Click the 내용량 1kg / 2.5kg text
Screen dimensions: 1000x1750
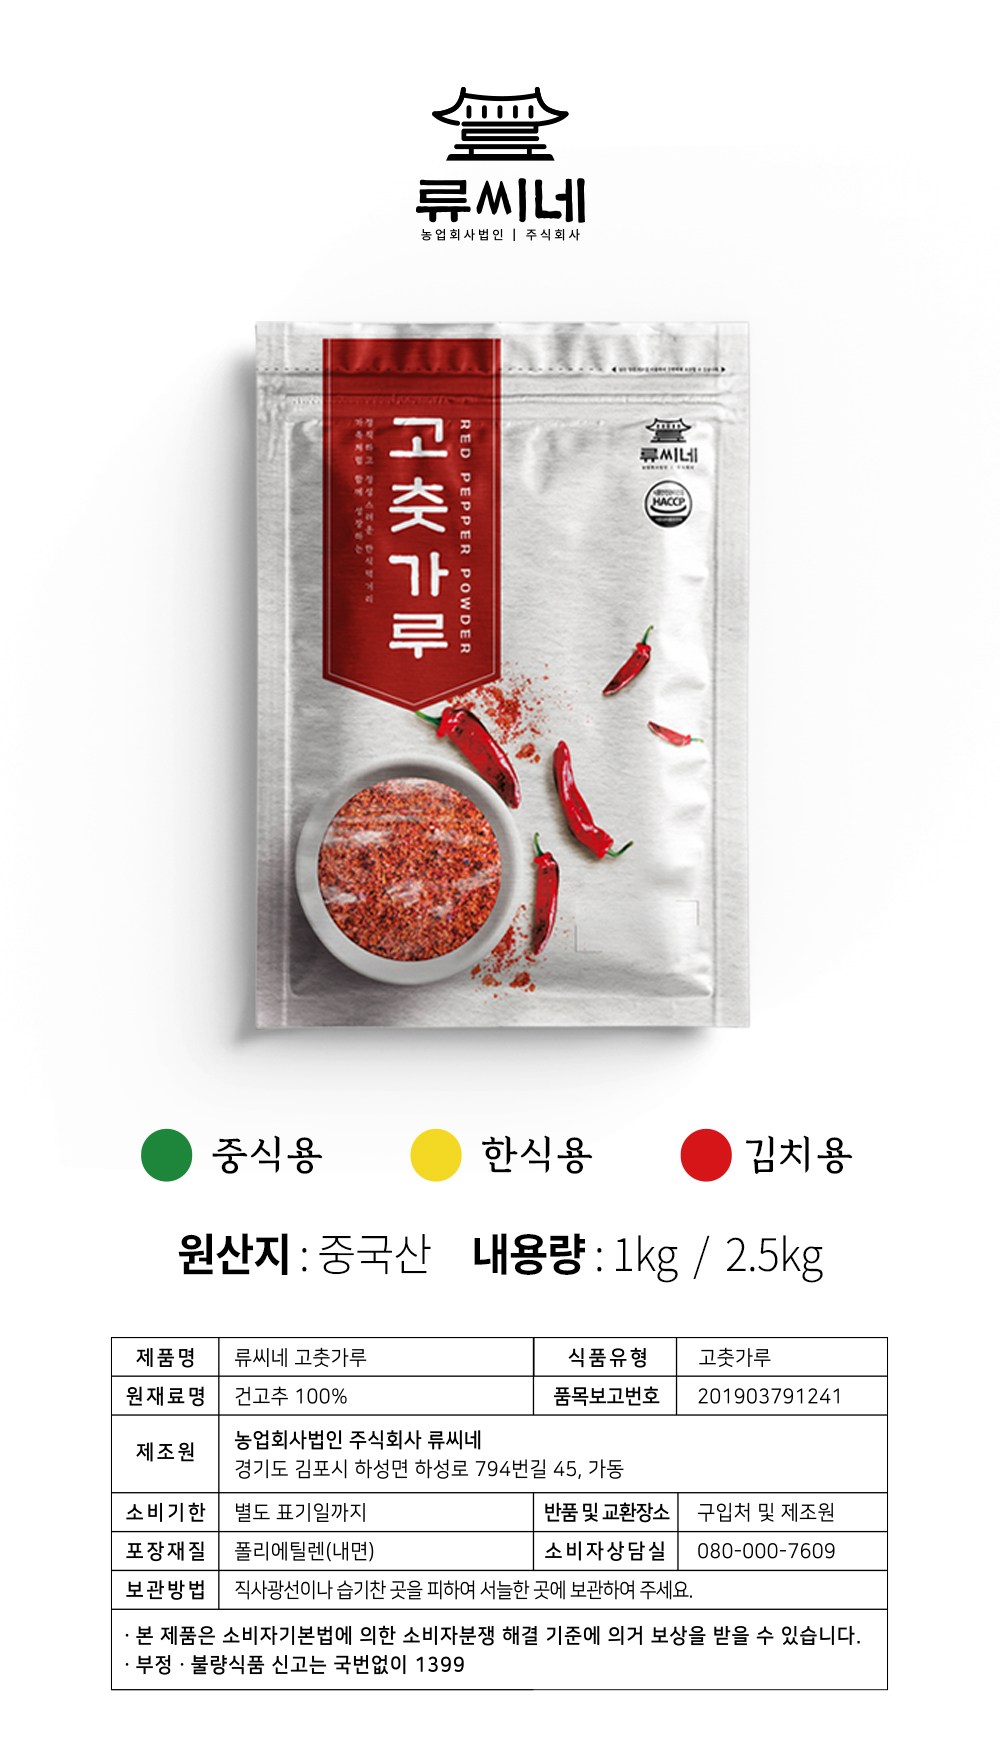tap(649, 1255)
